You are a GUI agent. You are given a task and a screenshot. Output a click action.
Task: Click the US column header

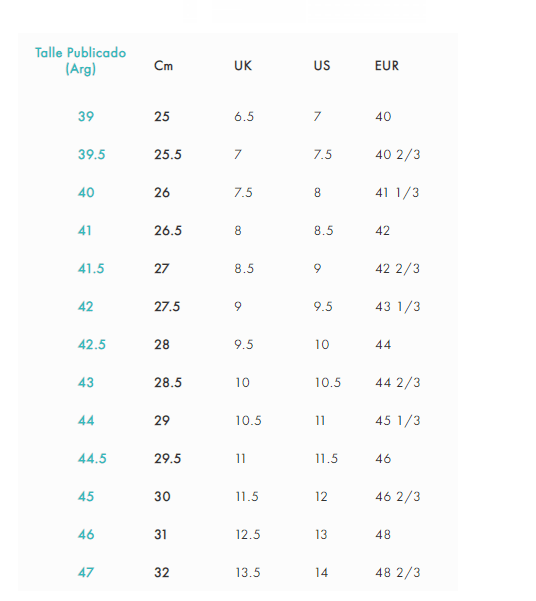pyautogui.click(x=322, y=66)
